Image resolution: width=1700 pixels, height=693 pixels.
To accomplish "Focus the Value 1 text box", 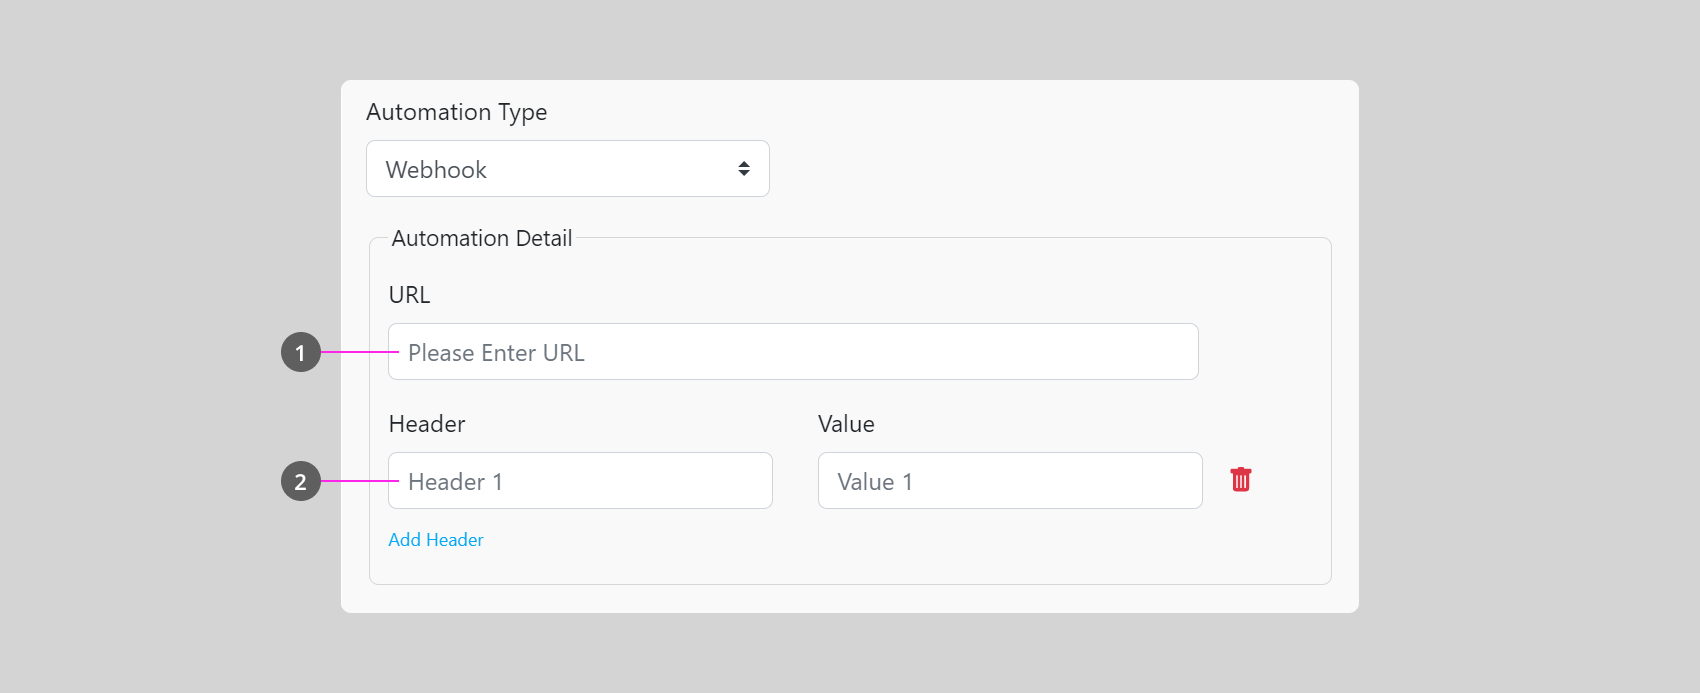I will [1009, 481].
